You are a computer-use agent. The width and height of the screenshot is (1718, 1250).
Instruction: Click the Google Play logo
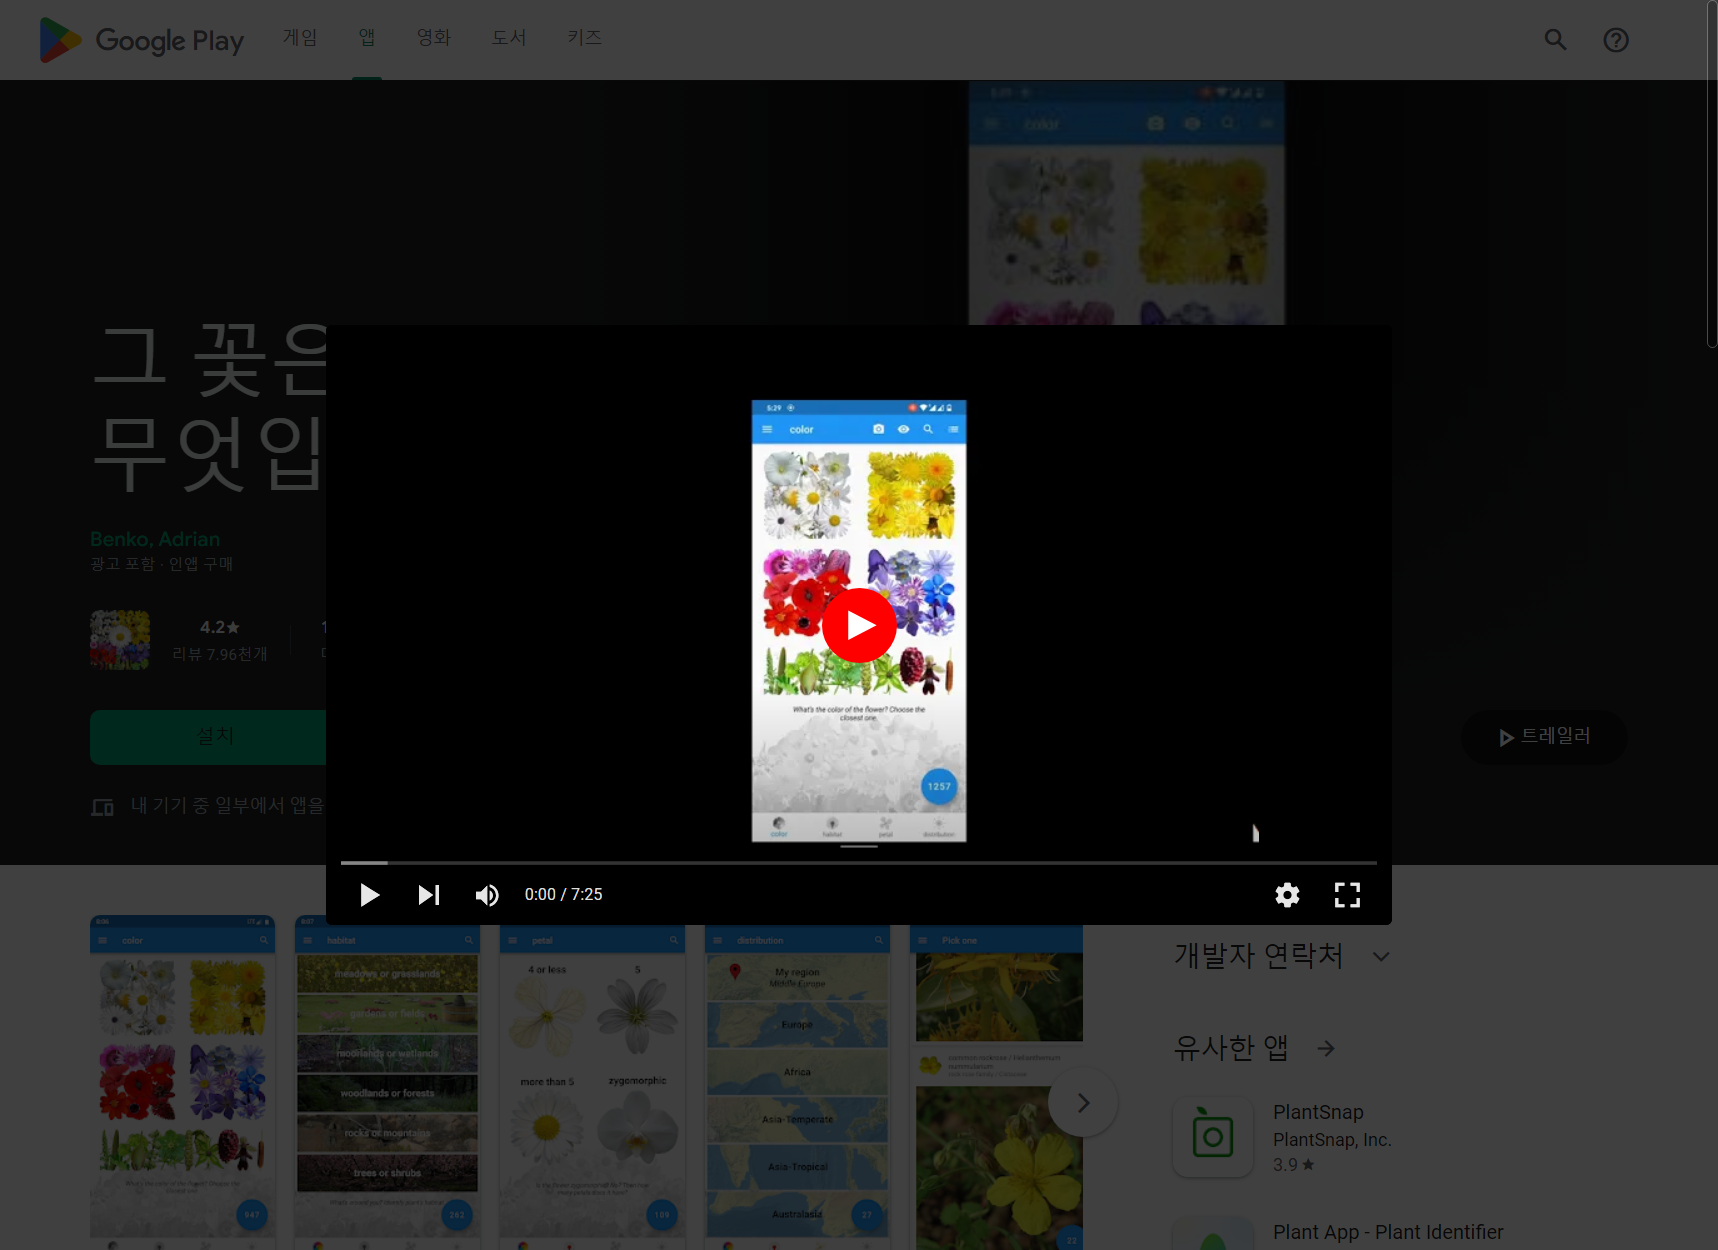[141, 40]
